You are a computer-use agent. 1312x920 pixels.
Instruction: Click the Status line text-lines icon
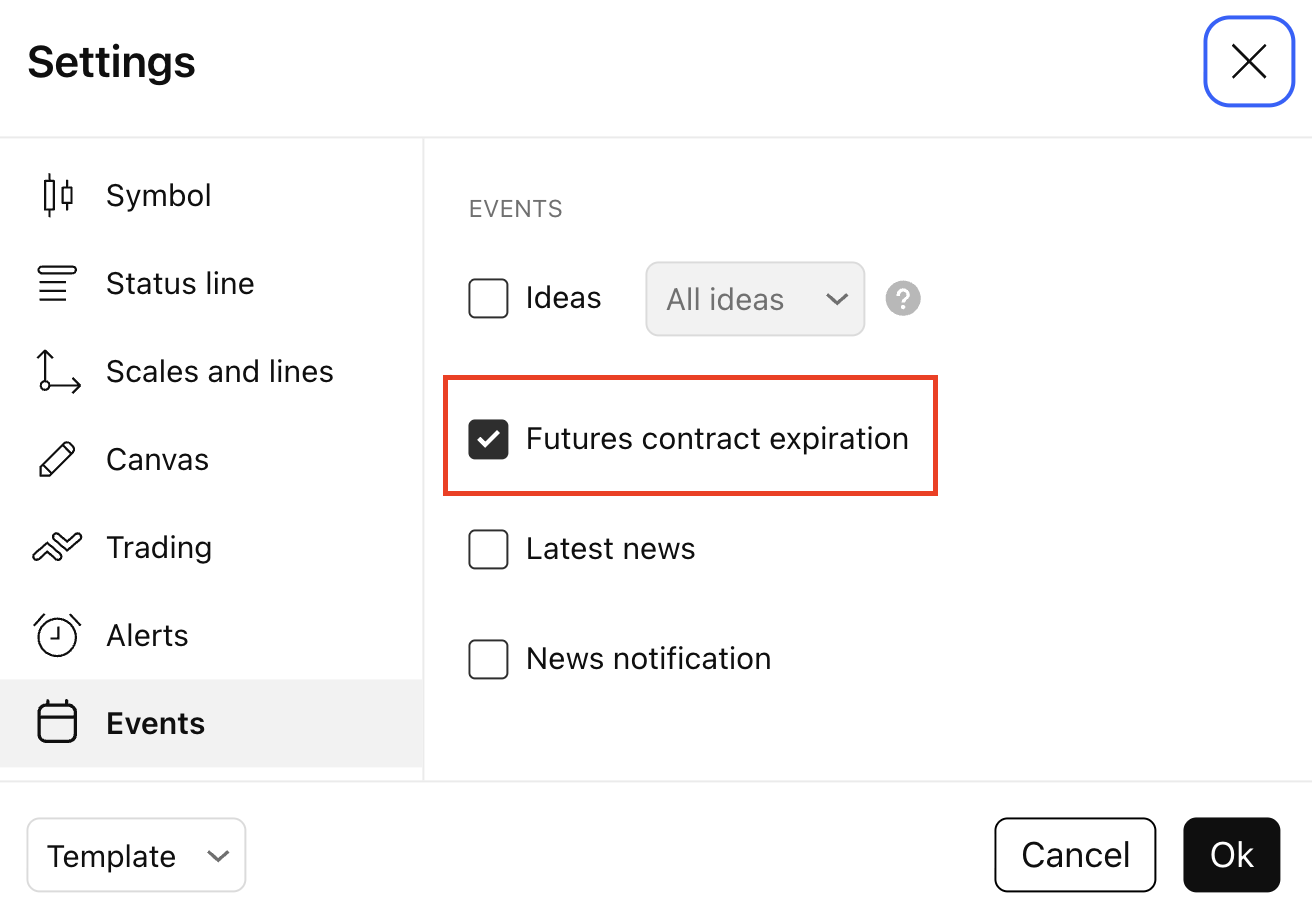tap(57, 283)
